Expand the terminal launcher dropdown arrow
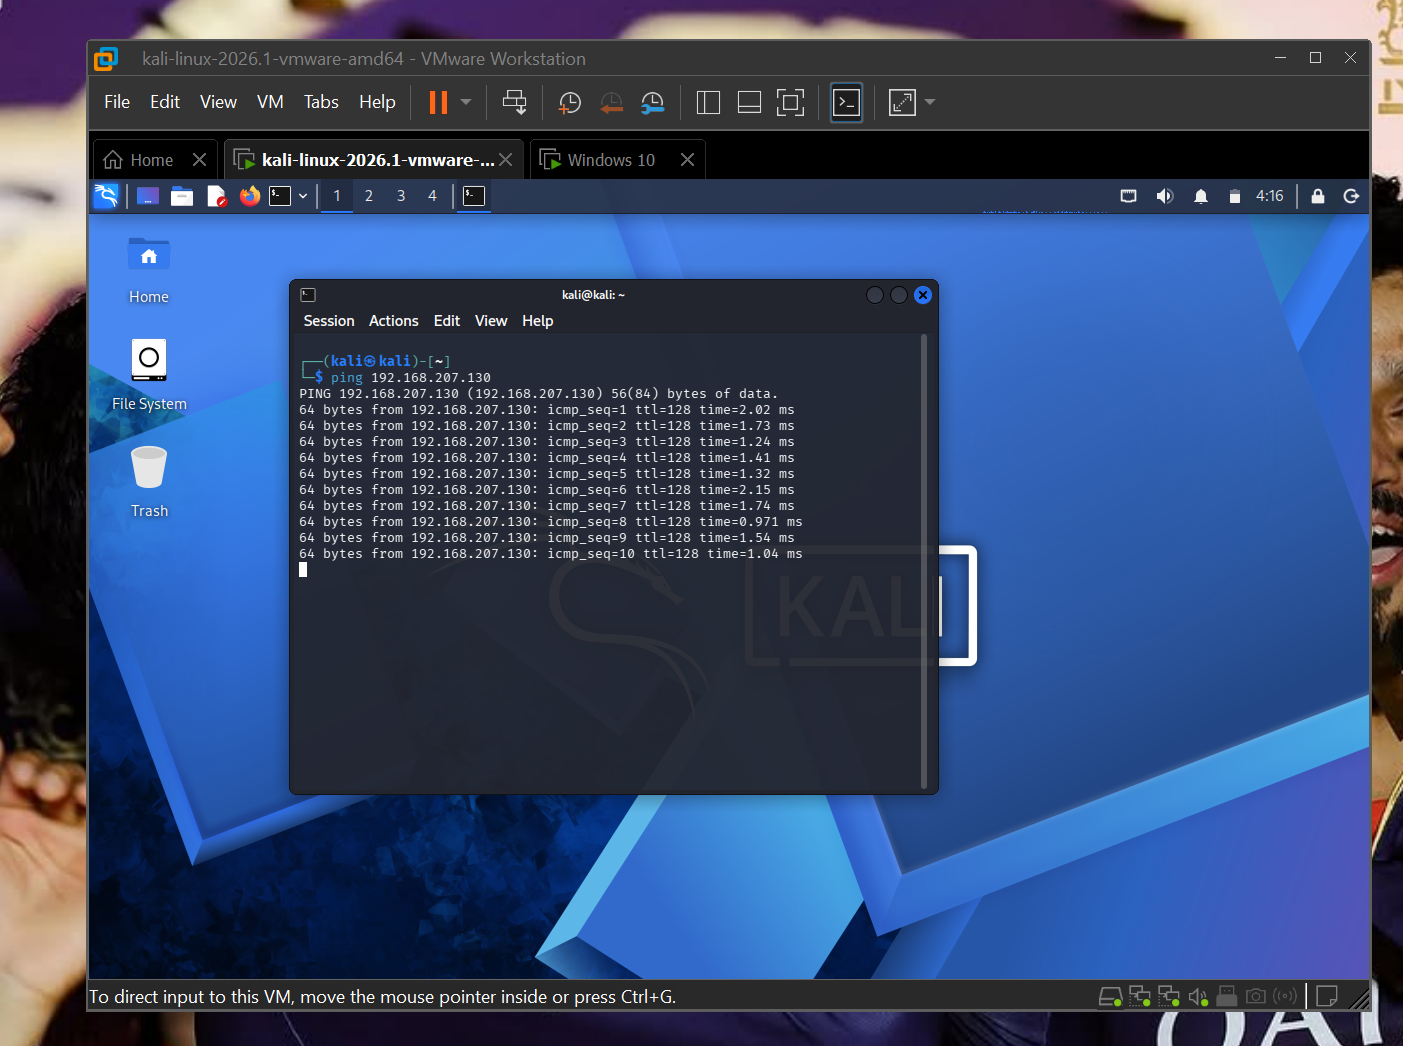 303,196
